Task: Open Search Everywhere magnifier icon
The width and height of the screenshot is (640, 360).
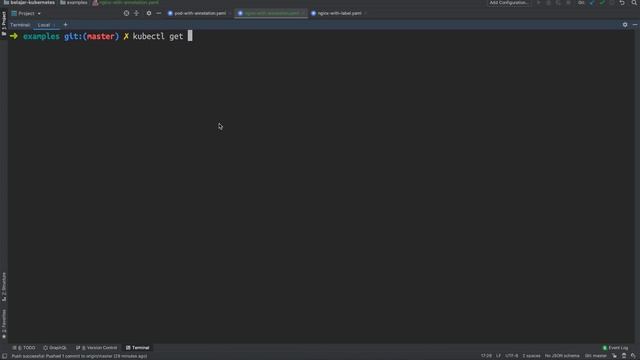Action: point(634,3)
